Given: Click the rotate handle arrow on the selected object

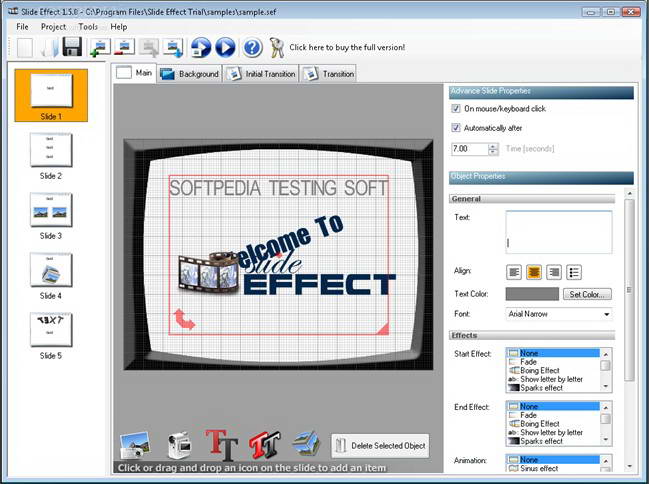Looking at the screenshot, I should tap(183, 319).
